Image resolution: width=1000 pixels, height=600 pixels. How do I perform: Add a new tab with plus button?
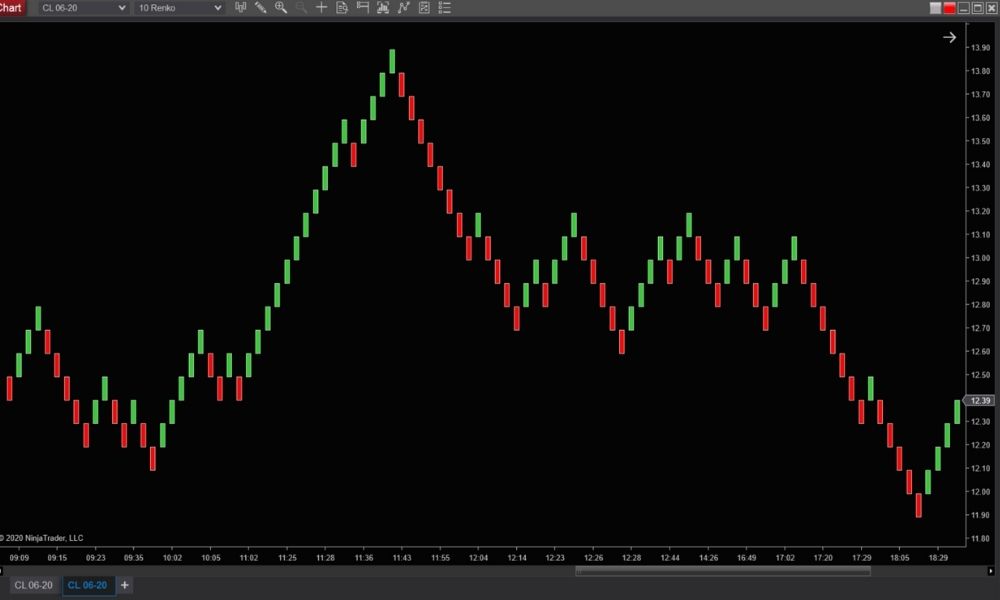124,585
